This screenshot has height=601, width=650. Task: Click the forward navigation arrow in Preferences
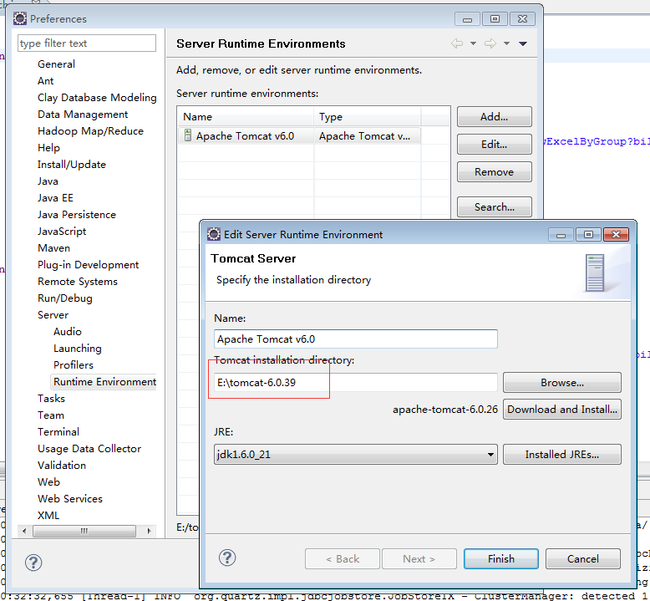pyautogui.click(x=490, y=44)
